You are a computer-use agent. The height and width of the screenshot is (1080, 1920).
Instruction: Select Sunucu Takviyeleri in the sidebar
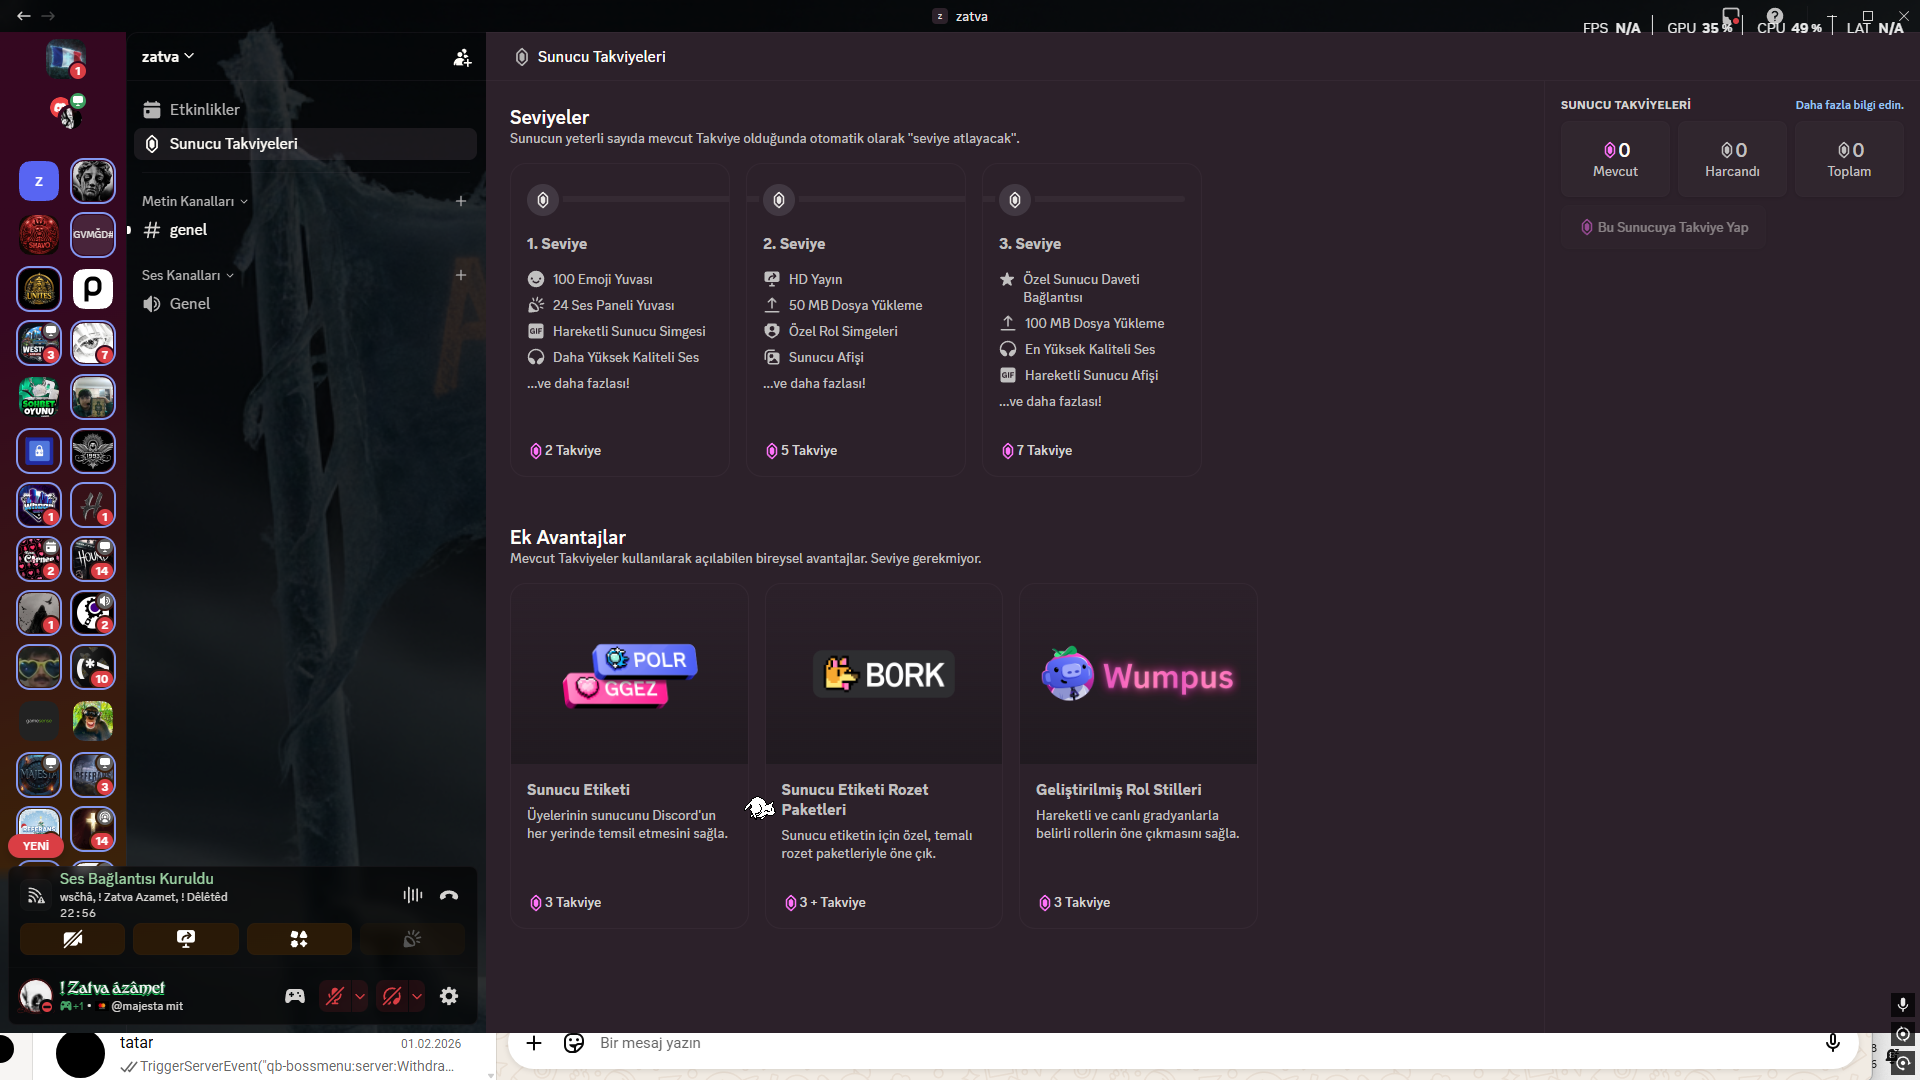(x=305, y=144)
